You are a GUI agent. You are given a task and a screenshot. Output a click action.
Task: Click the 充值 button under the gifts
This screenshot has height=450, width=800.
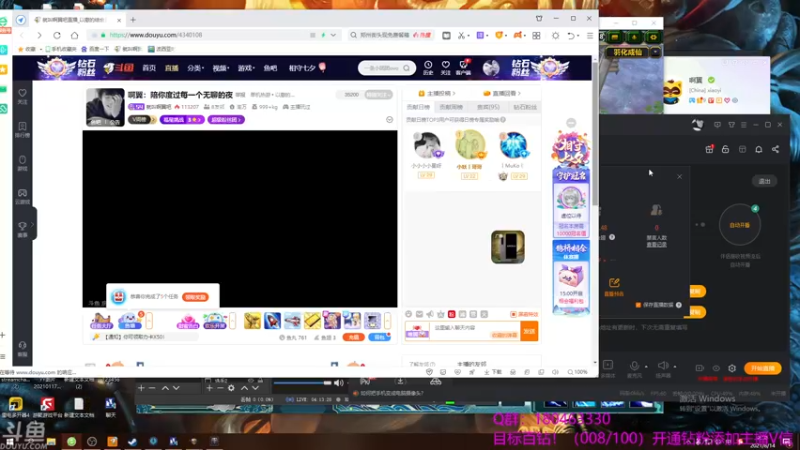353,337
